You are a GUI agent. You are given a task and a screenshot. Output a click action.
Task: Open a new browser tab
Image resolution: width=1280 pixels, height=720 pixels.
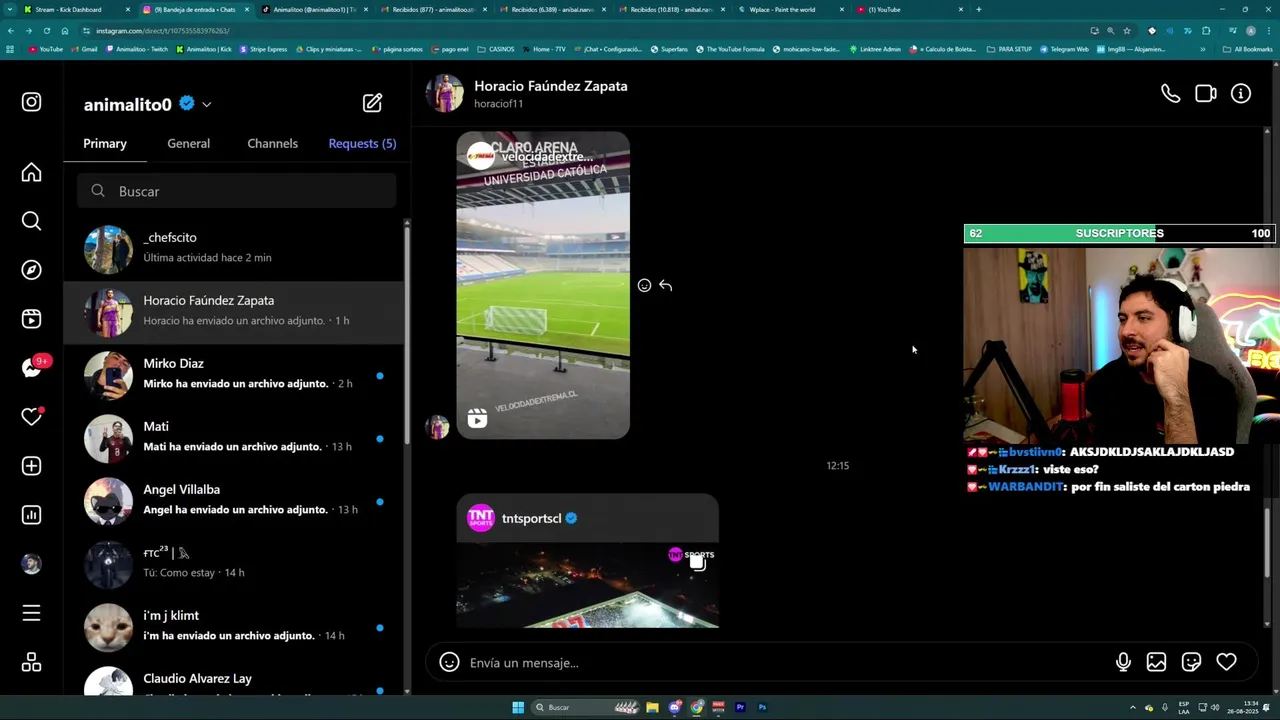(x=978, y=9)
